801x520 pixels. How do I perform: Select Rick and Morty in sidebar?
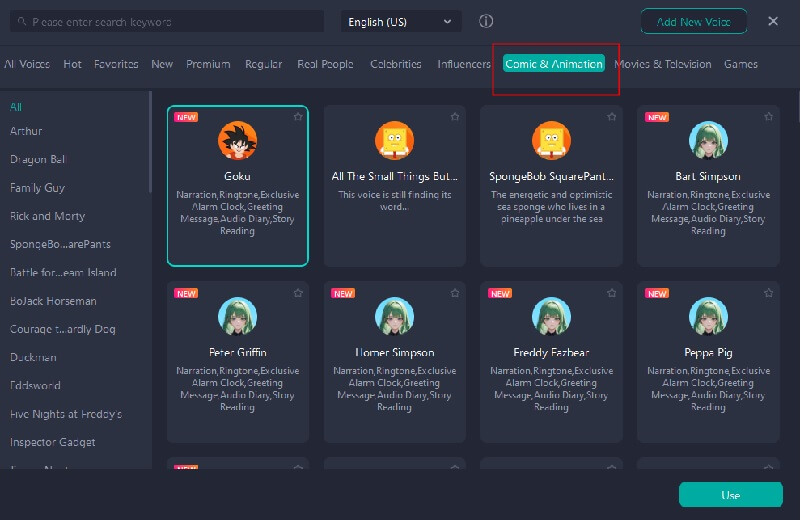[x=48, y=216]
